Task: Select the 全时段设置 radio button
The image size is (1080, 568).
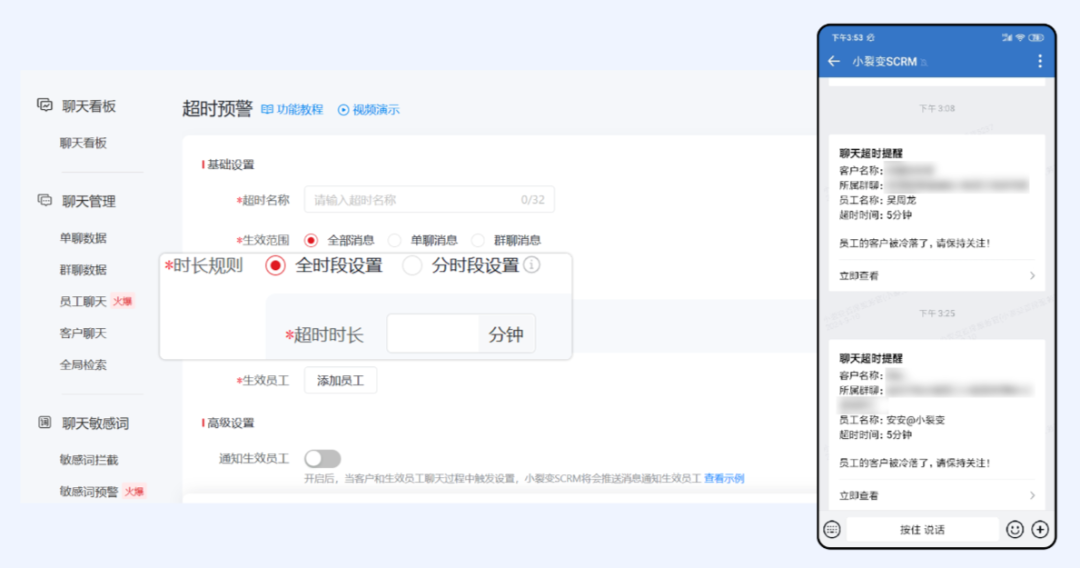Action: tap(276, 266)
